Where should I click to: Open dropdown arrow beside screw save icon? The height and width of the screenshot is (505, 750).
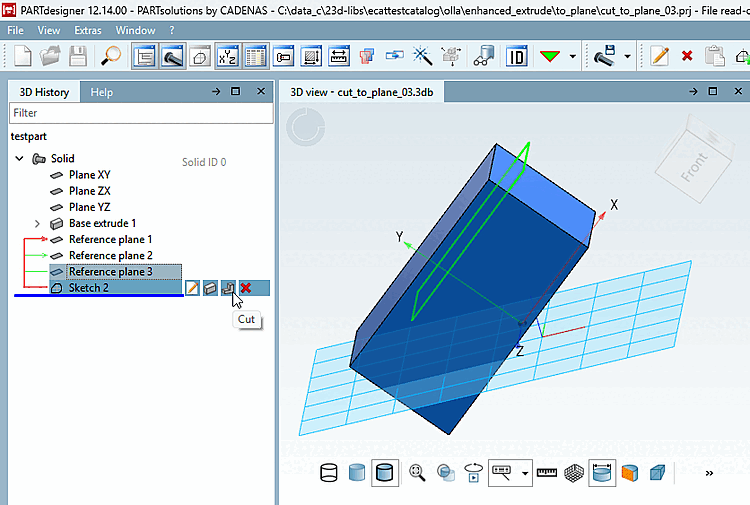point(628,56)
